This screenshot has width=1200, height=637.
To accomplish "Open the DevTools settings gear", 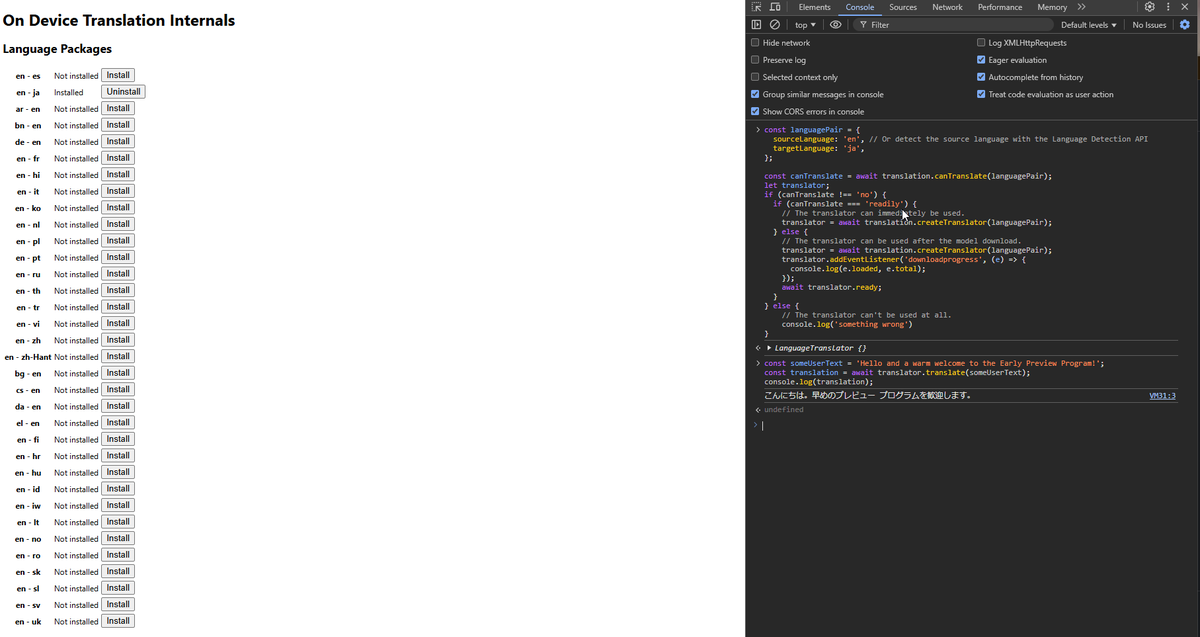I will coord(1149,6).
